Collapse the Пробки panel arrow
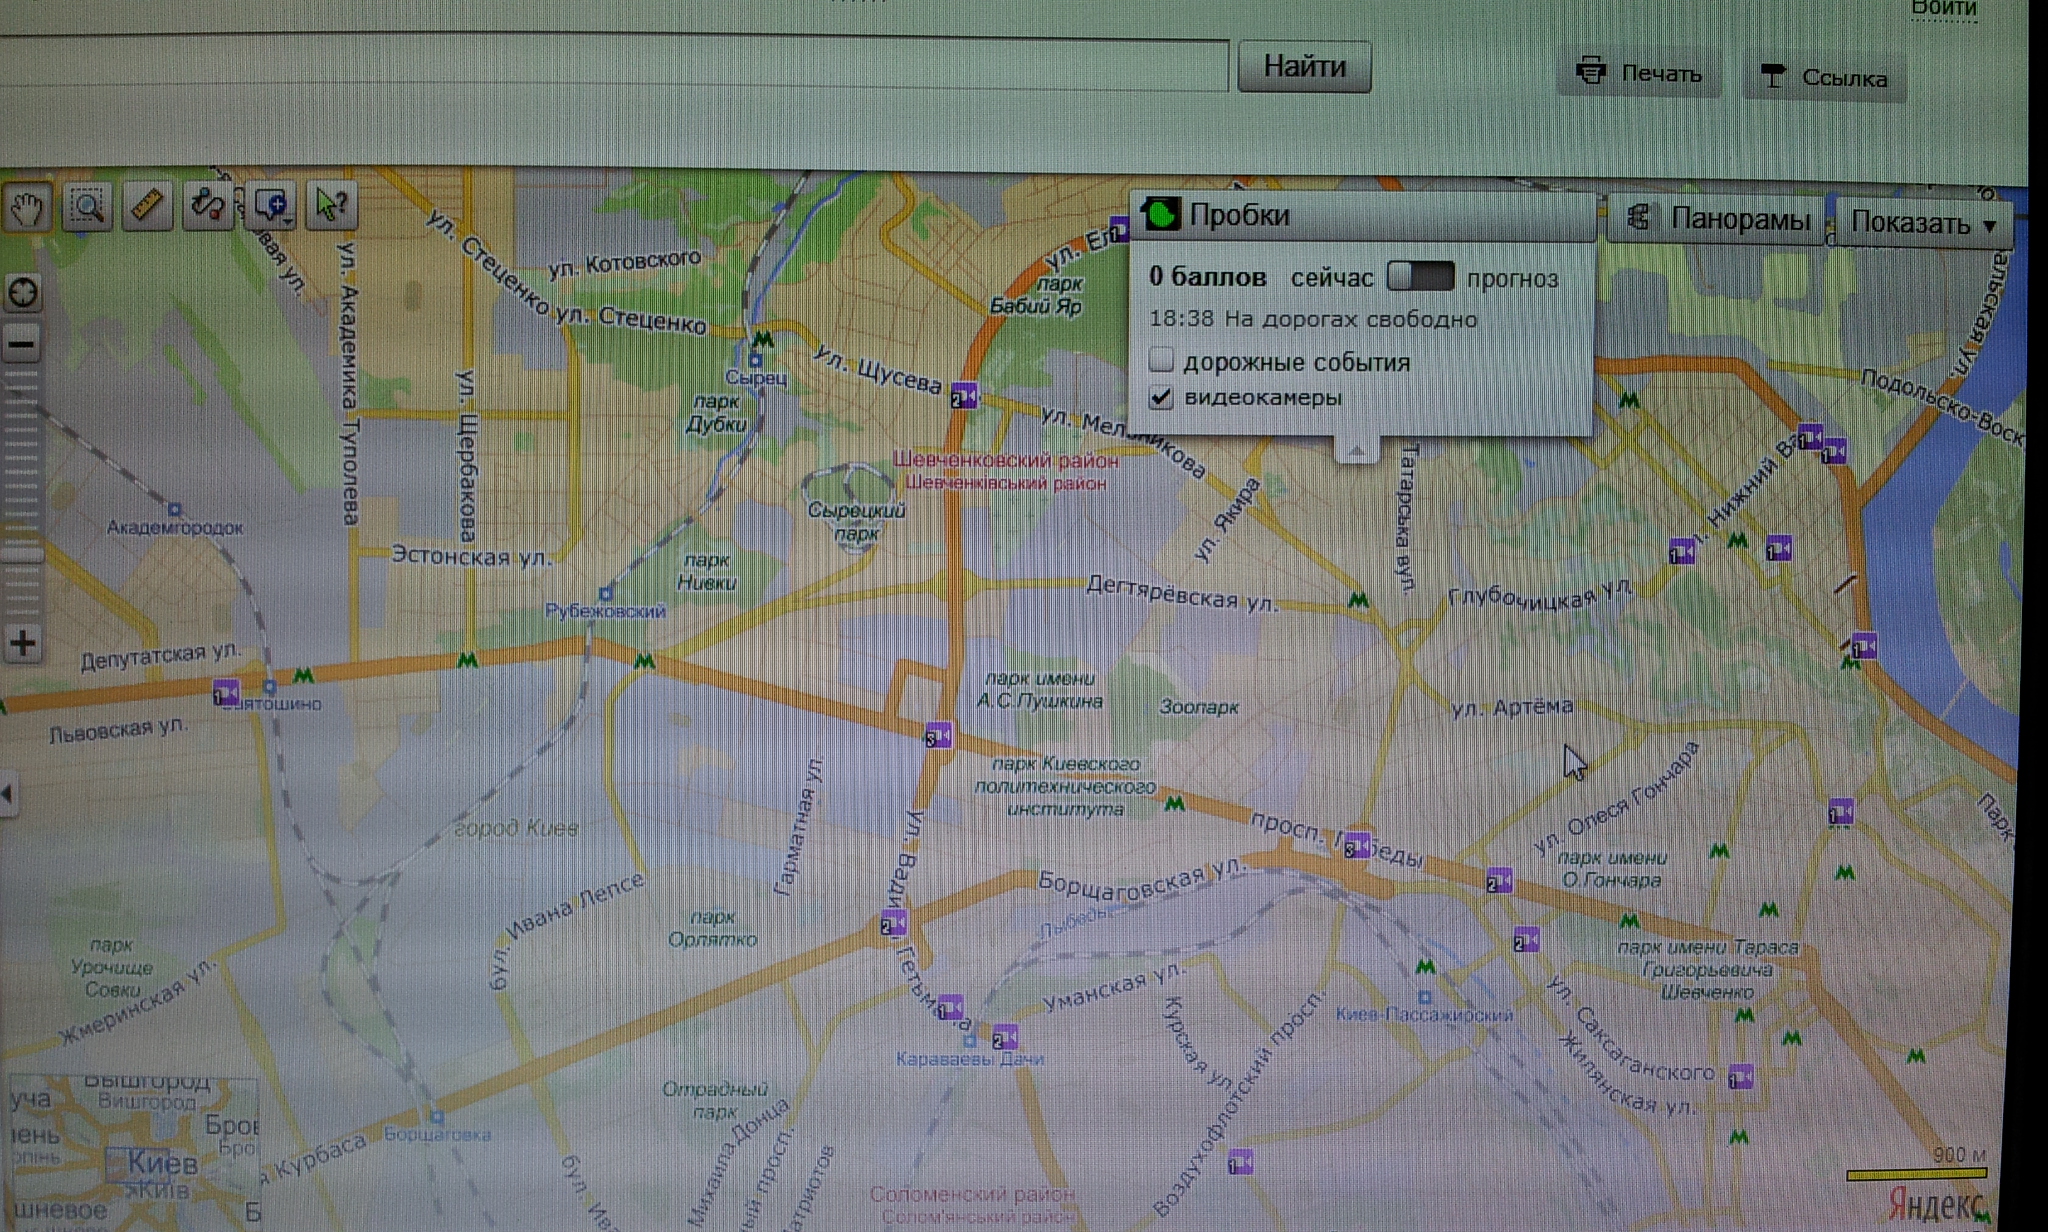 1356,451
